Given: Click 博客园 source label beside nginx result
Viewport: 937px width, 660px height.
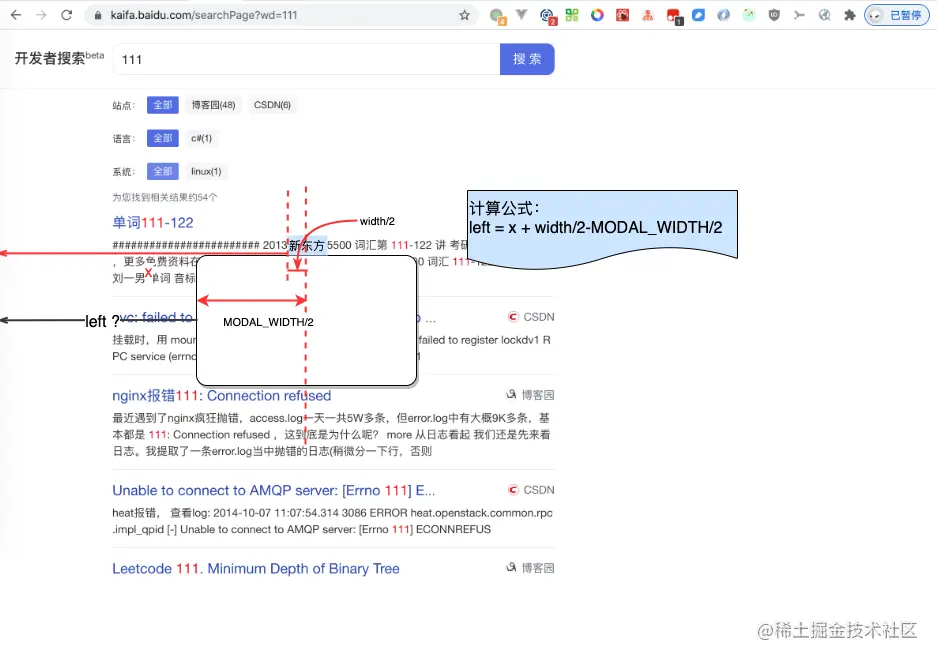Looking at the screenshot, I should tap(530, 395).
